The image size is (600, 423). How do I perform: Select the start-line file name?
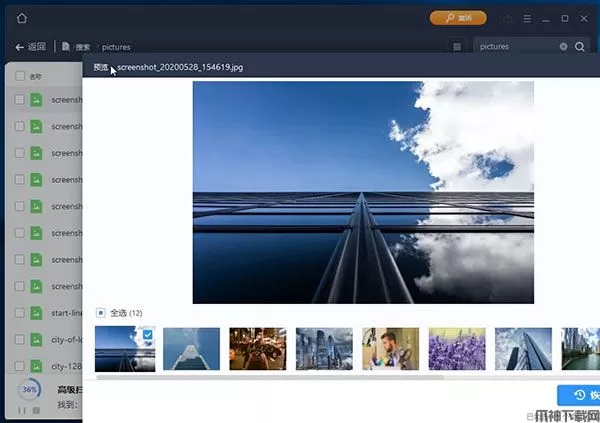67,313
